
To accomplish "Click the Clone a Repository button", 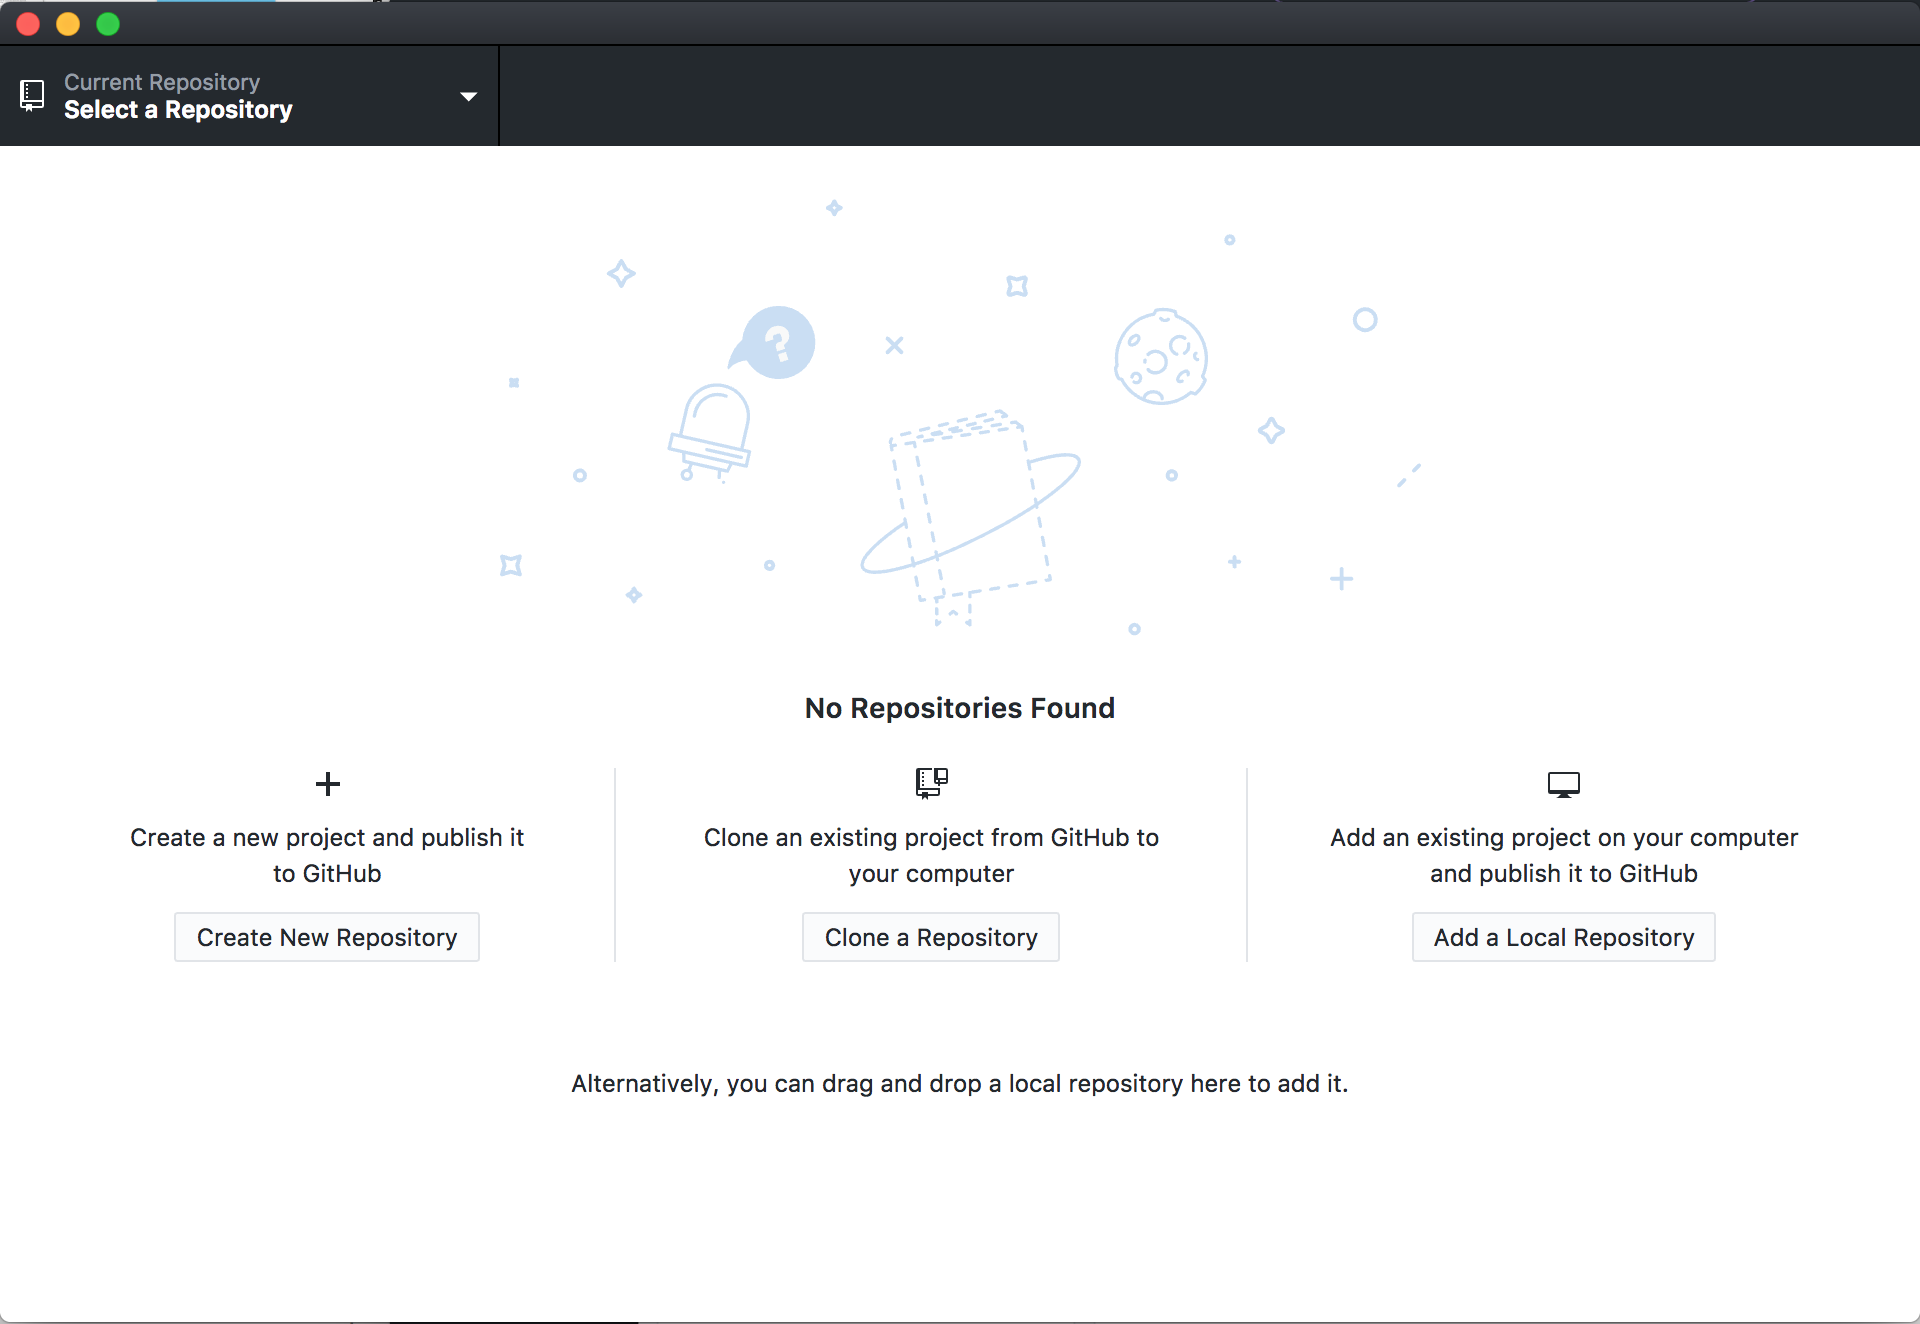I will (931, 937).
